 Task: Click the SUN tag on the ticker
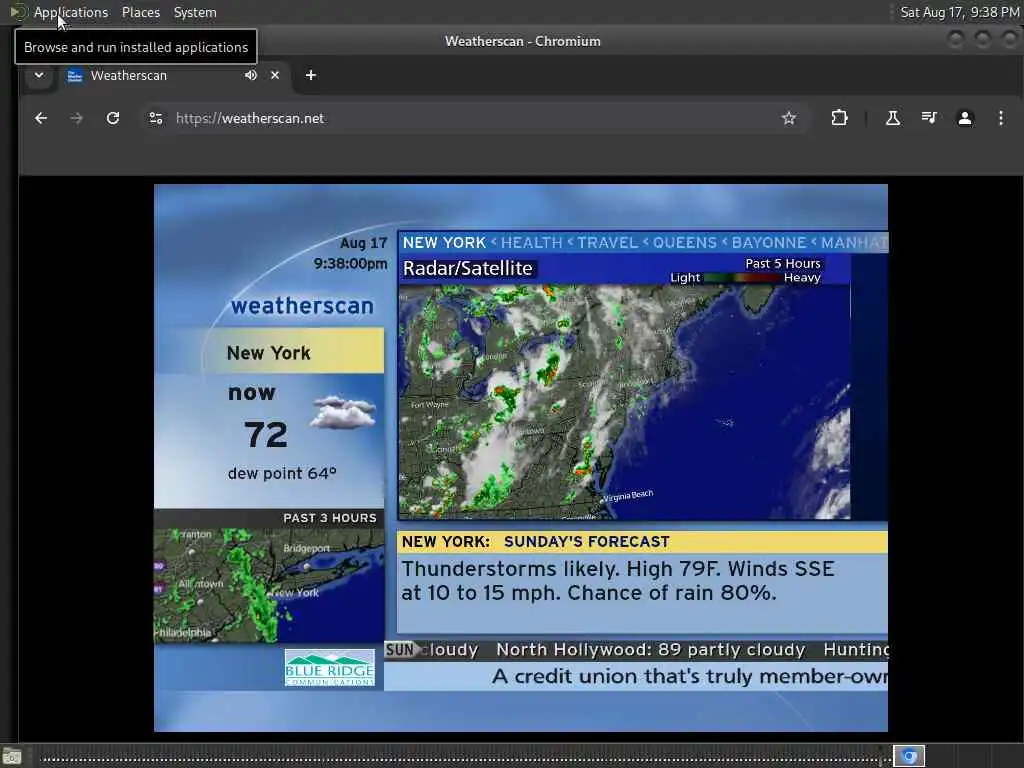[400, 650]
